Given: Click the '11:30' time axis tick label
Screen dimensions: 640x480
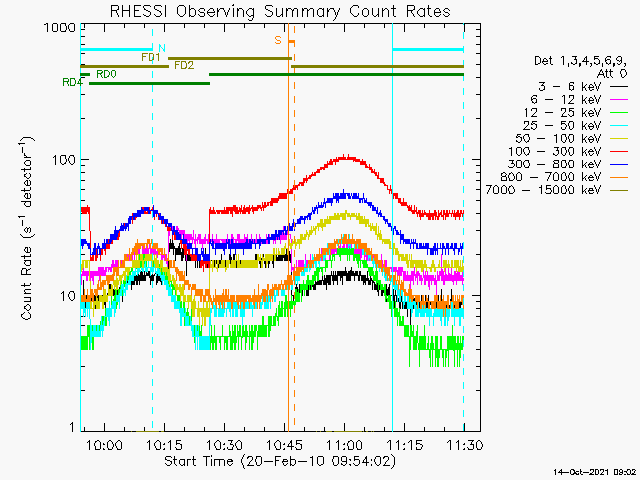Looking at the screenshot, I should 465,444.
